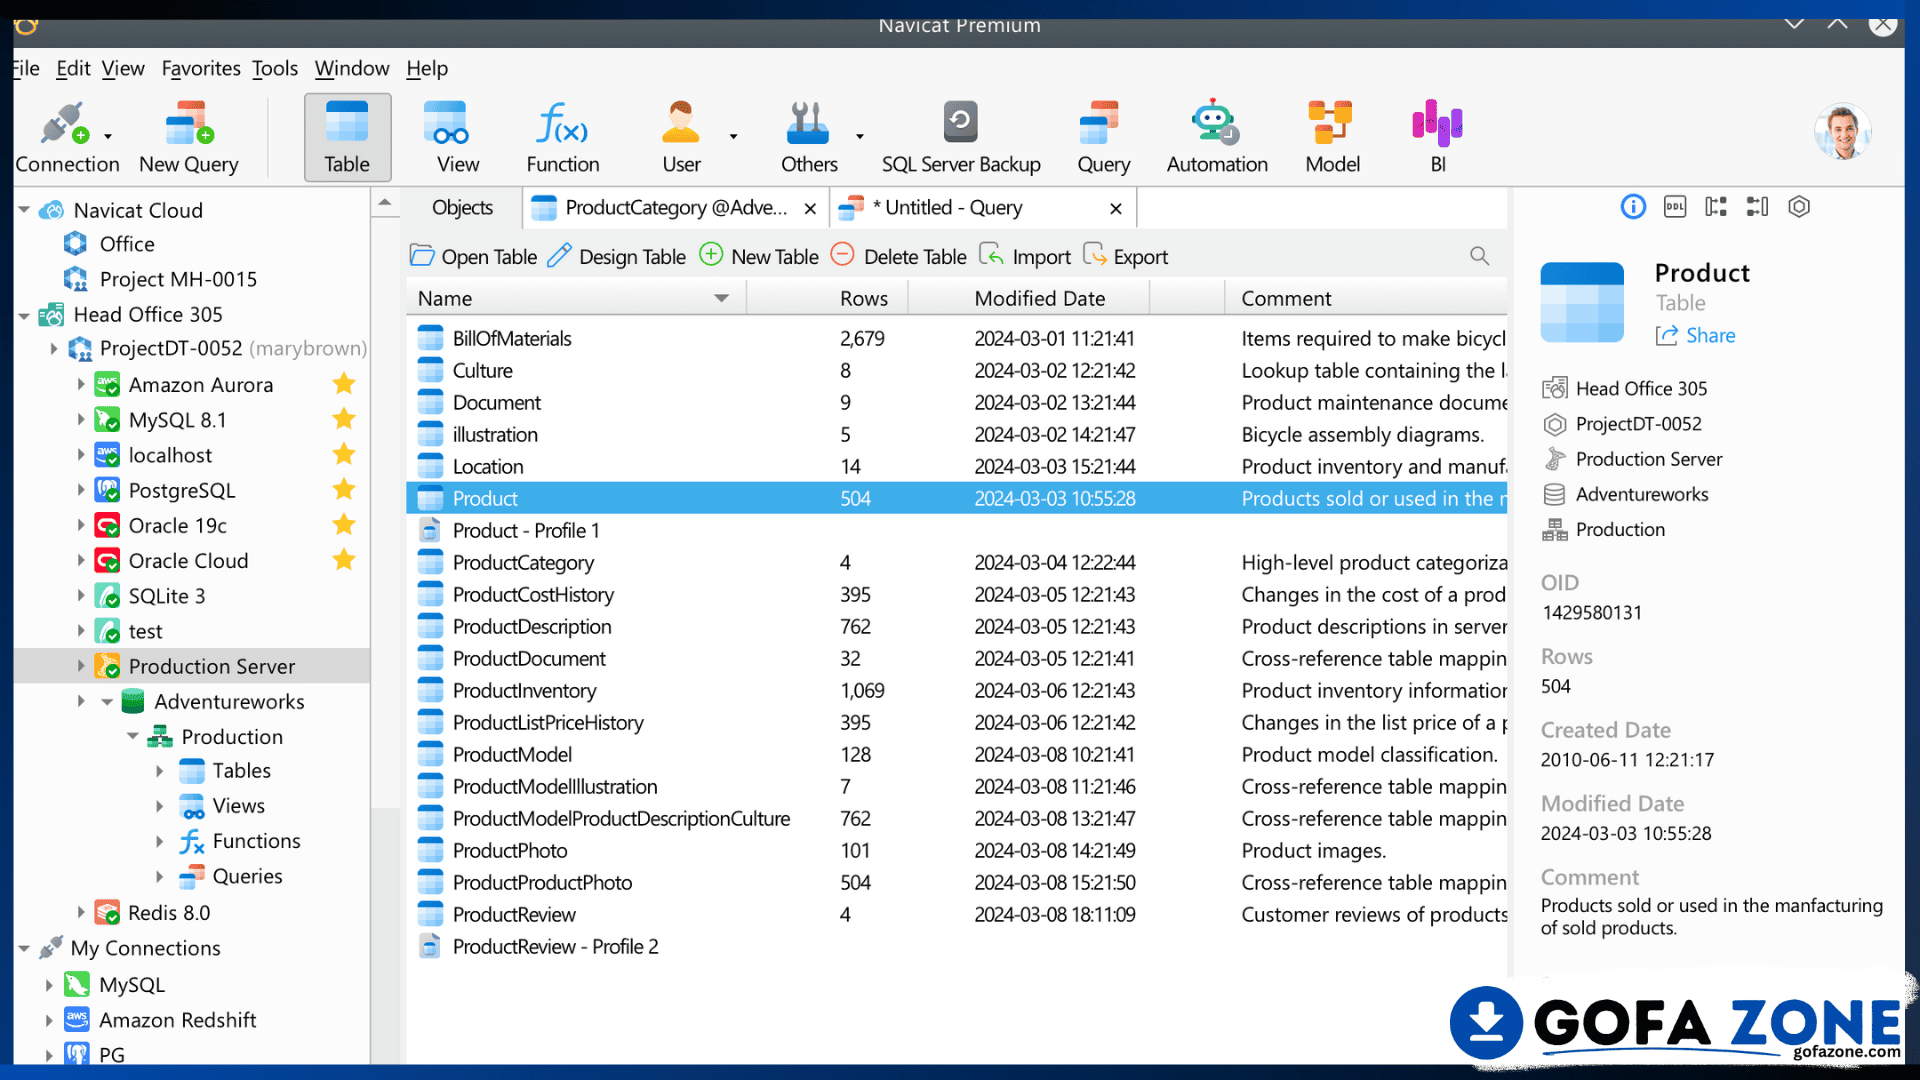Screen dimensions: 1920x1080
Task: Collapse the Navicat Cloud tree node
Action: [x=24, y=210]
